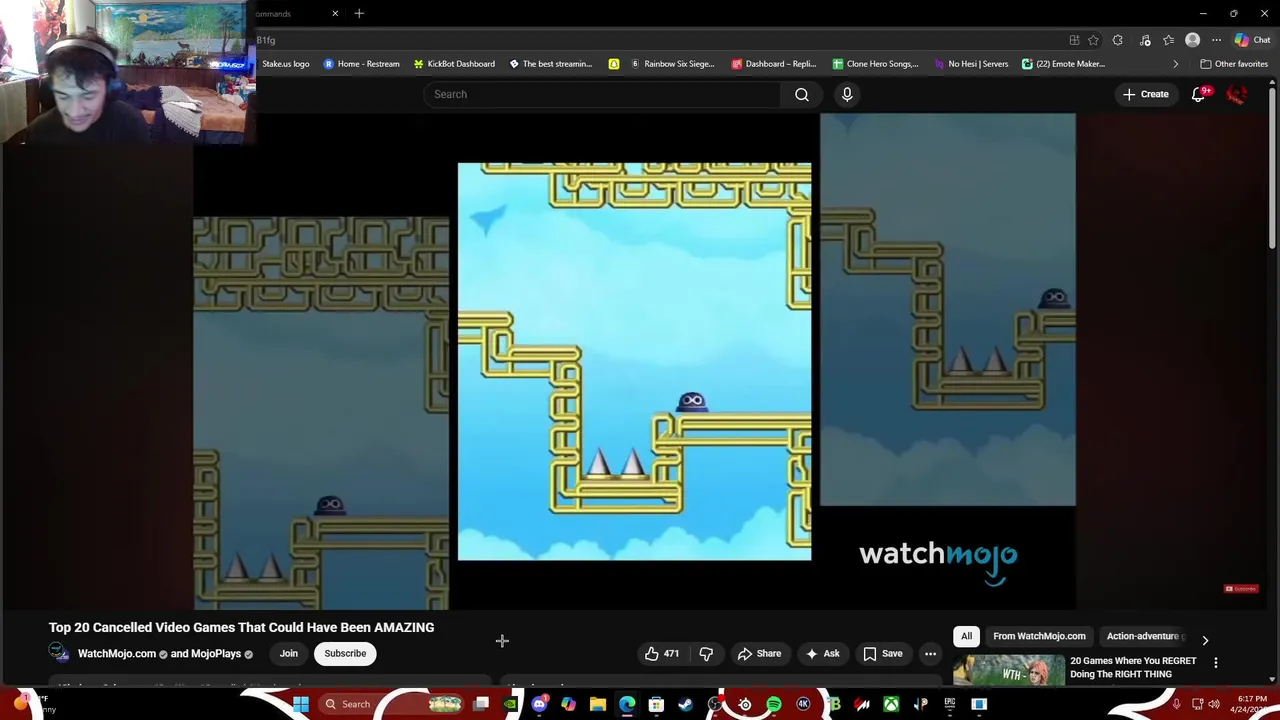Like the video with thumbs up
This screenshot has height=720, width=1280.
pyautogui.click(x=662, y=653)
